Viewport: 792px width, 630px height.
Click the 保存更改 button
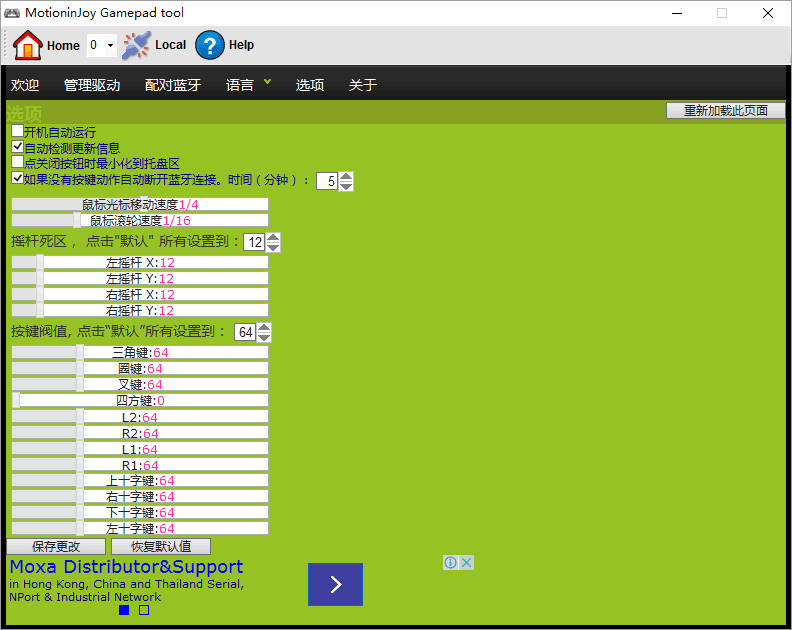coord(56,547)
